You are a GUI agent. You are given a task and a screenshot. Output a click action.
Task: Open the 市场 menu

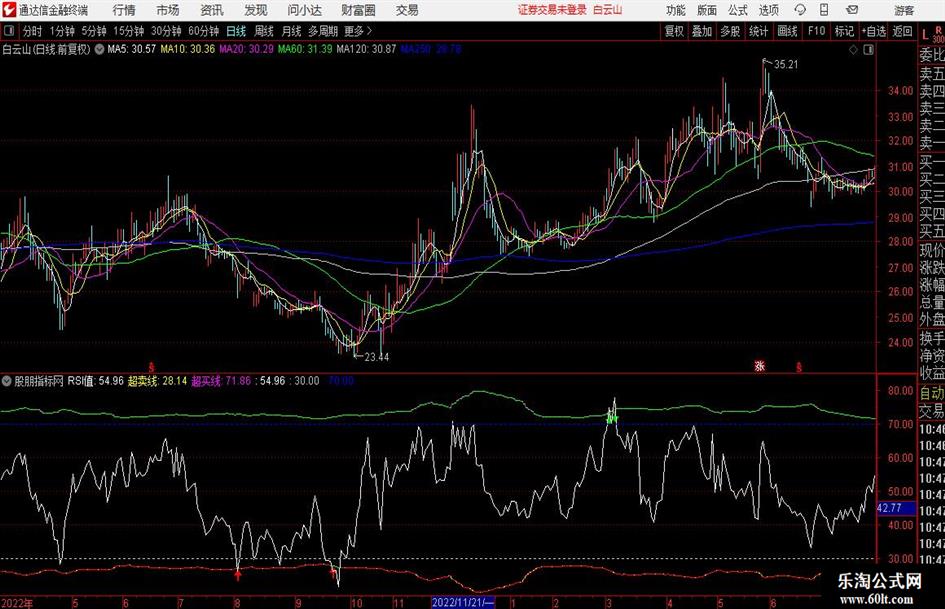click(168, 10)
